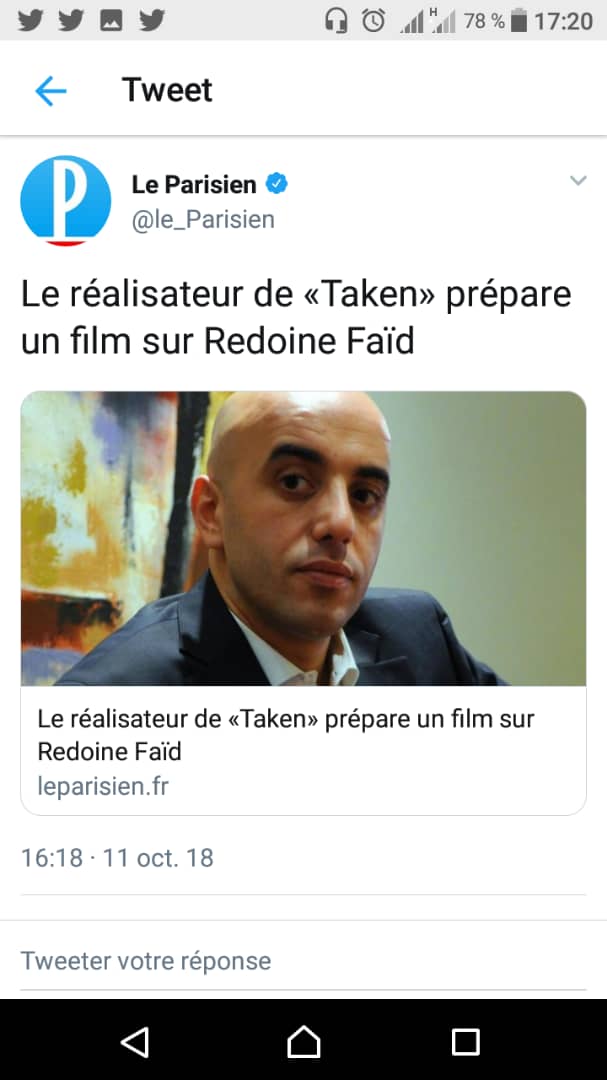Tap Android recent apps square
The width and height of the screenshot is (607, 1080).
[465, 1041]
